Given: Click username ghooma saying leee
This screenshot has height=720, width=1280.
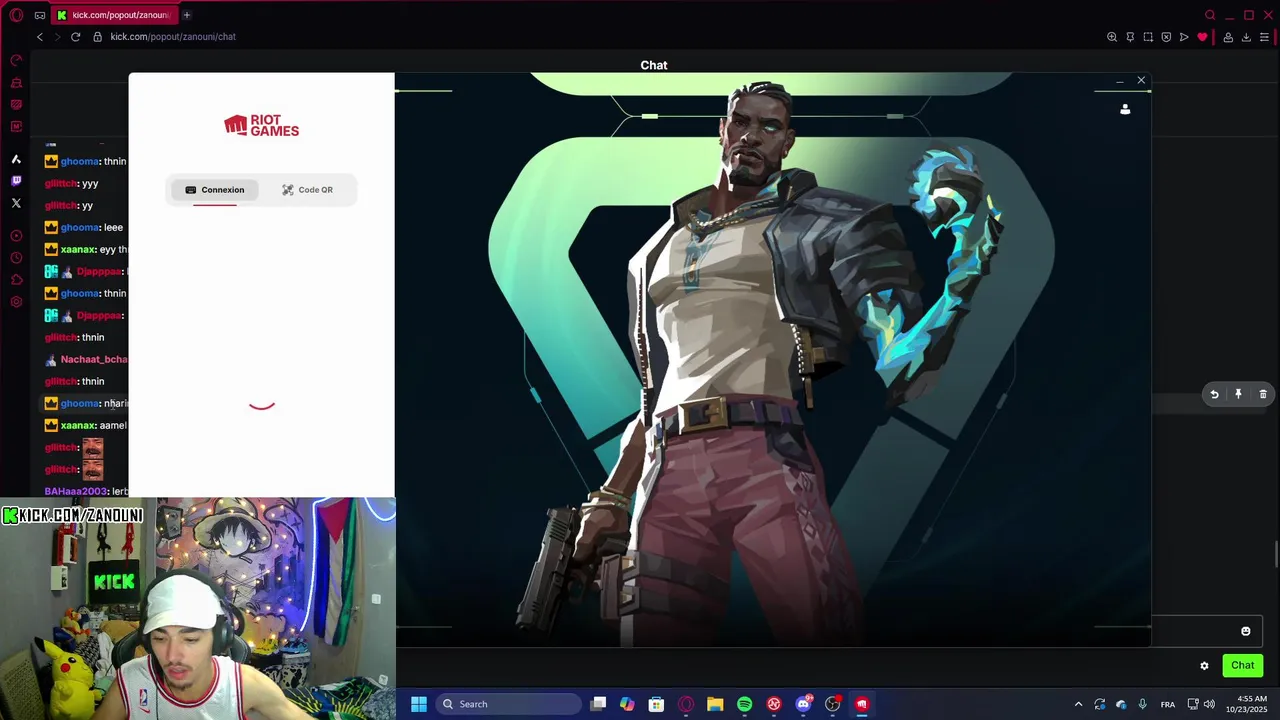Looking at the screenshot, I should tap(80, 227).
